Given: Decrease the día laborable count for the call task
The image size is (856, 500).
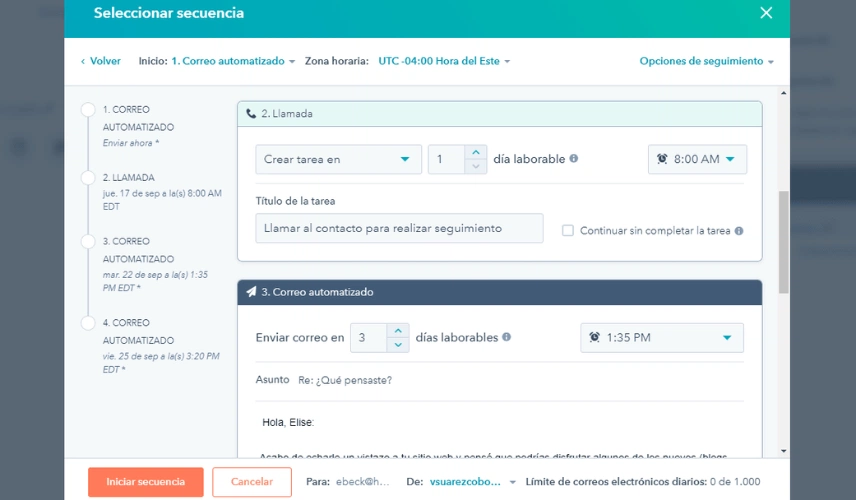Looking at the screenshot, I should click(476, 166).
